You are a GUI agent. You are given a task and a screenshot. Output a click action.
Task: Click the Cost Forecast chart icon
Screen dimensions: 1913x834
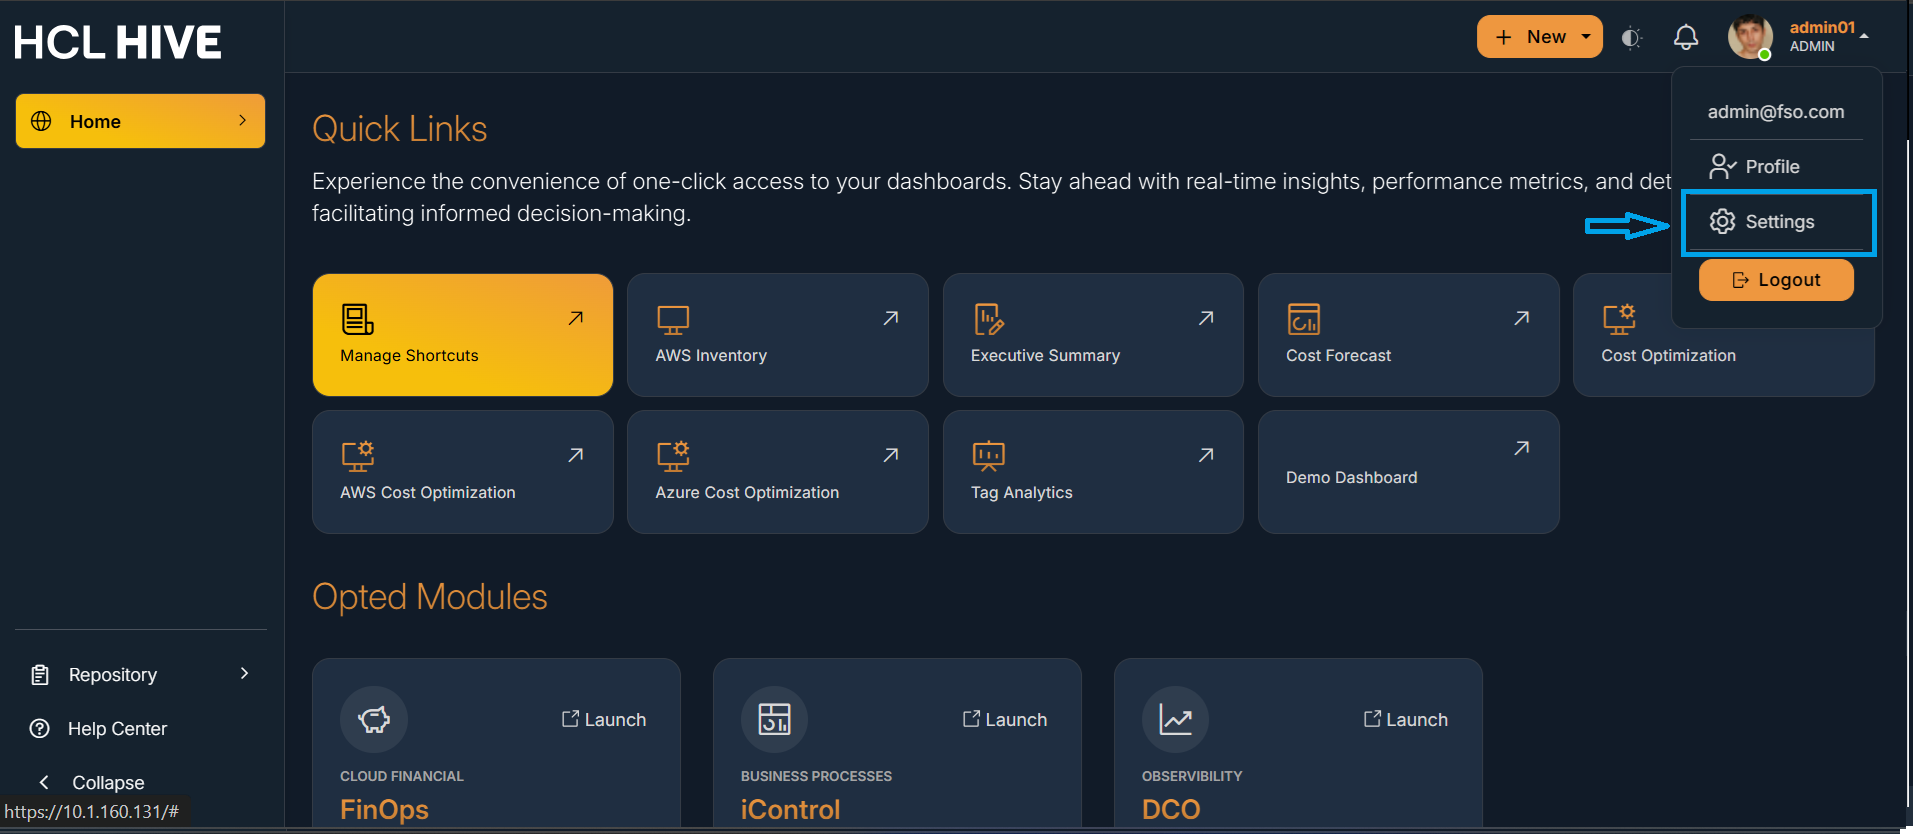point(1303,320)
